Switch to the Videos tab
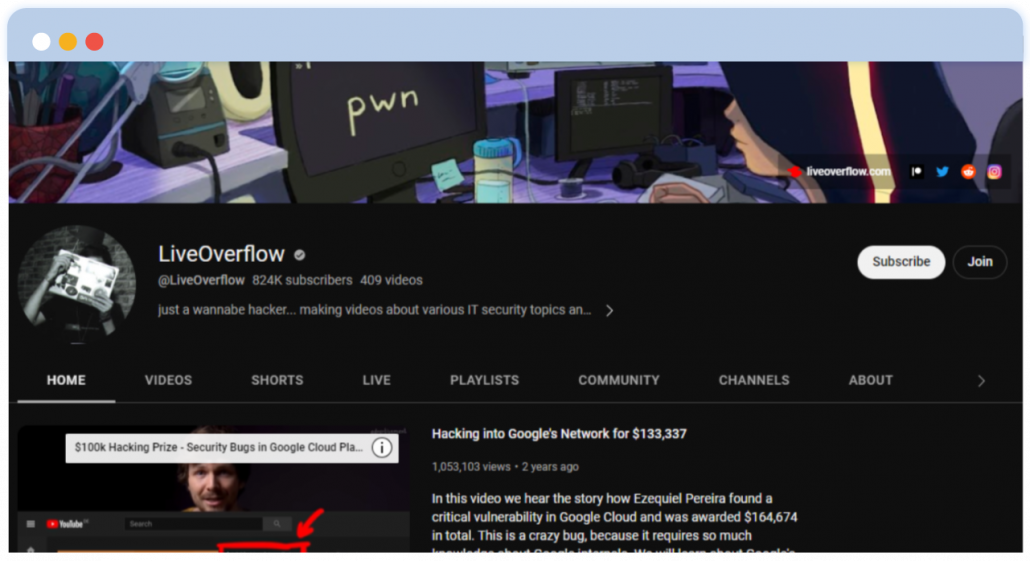 [168, 380]
